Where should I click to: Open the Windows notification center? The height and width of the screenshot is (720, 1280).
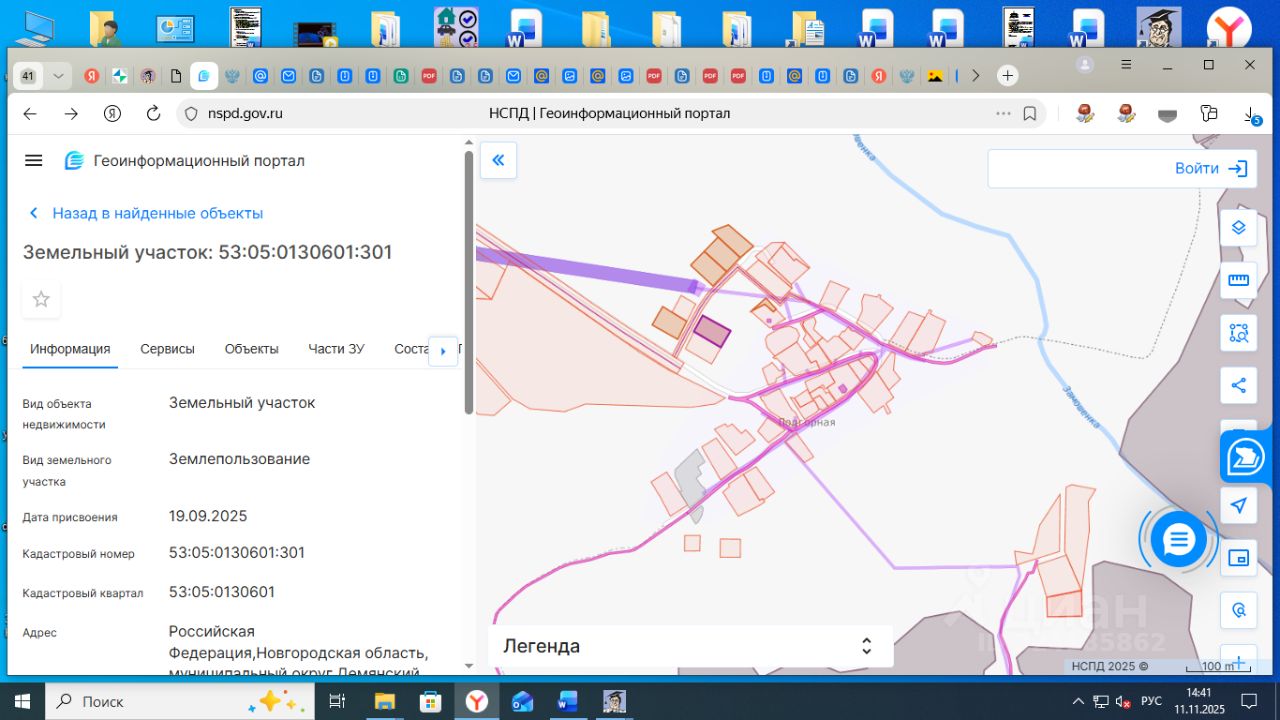pyautogui.click(x=1248, y=701)
